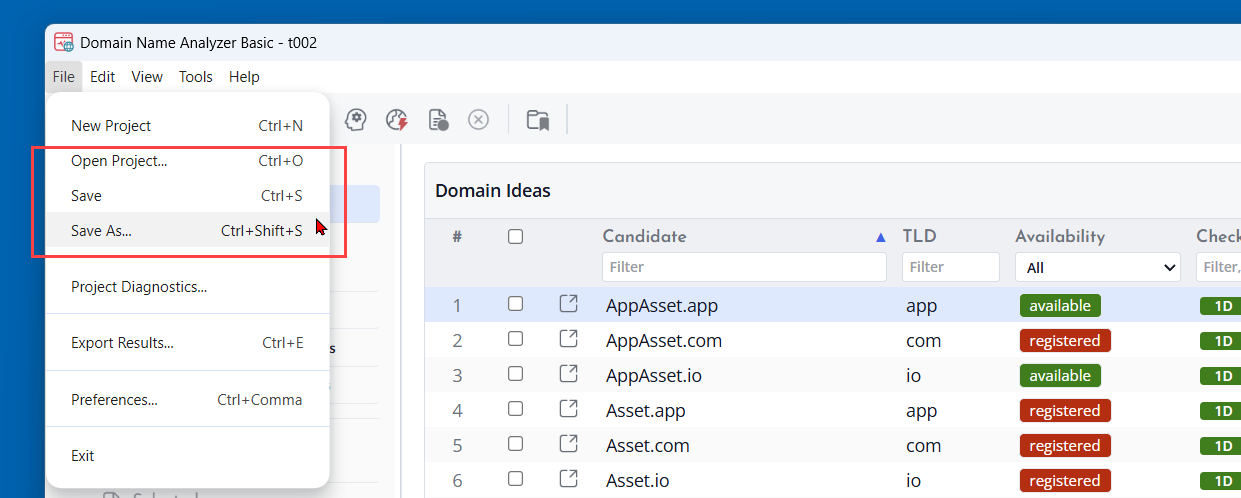Screen dimensions: 1241x498
Task: Click the folder with bookmark toolbar icon
Action: (538, 120)
